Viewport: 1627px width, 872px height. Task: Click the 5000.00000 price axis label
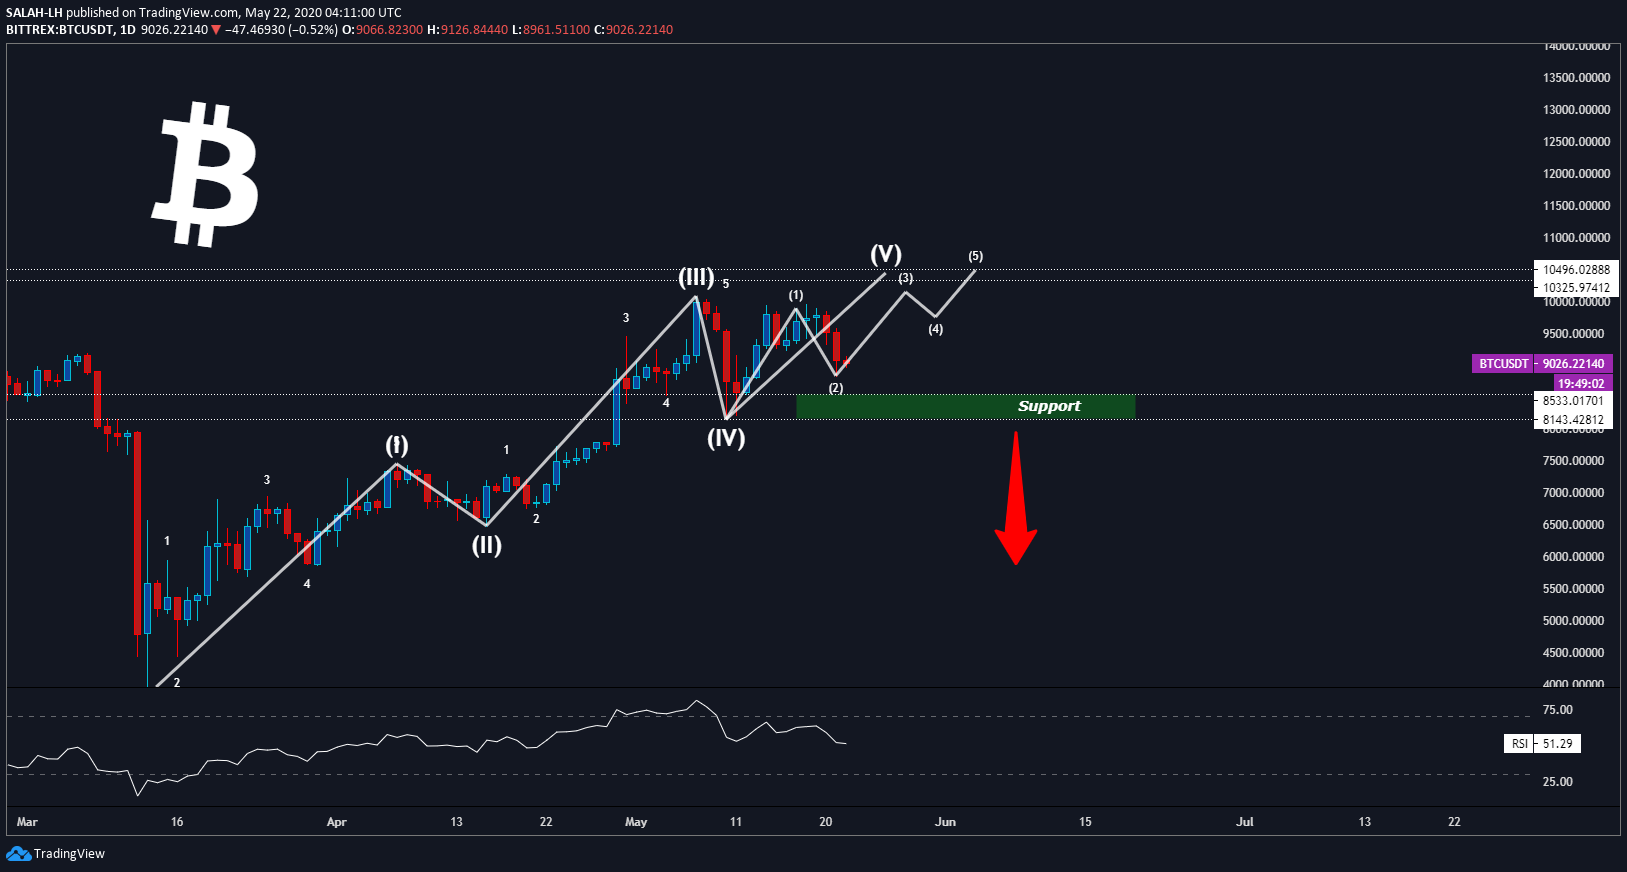tap(1573, 621)
